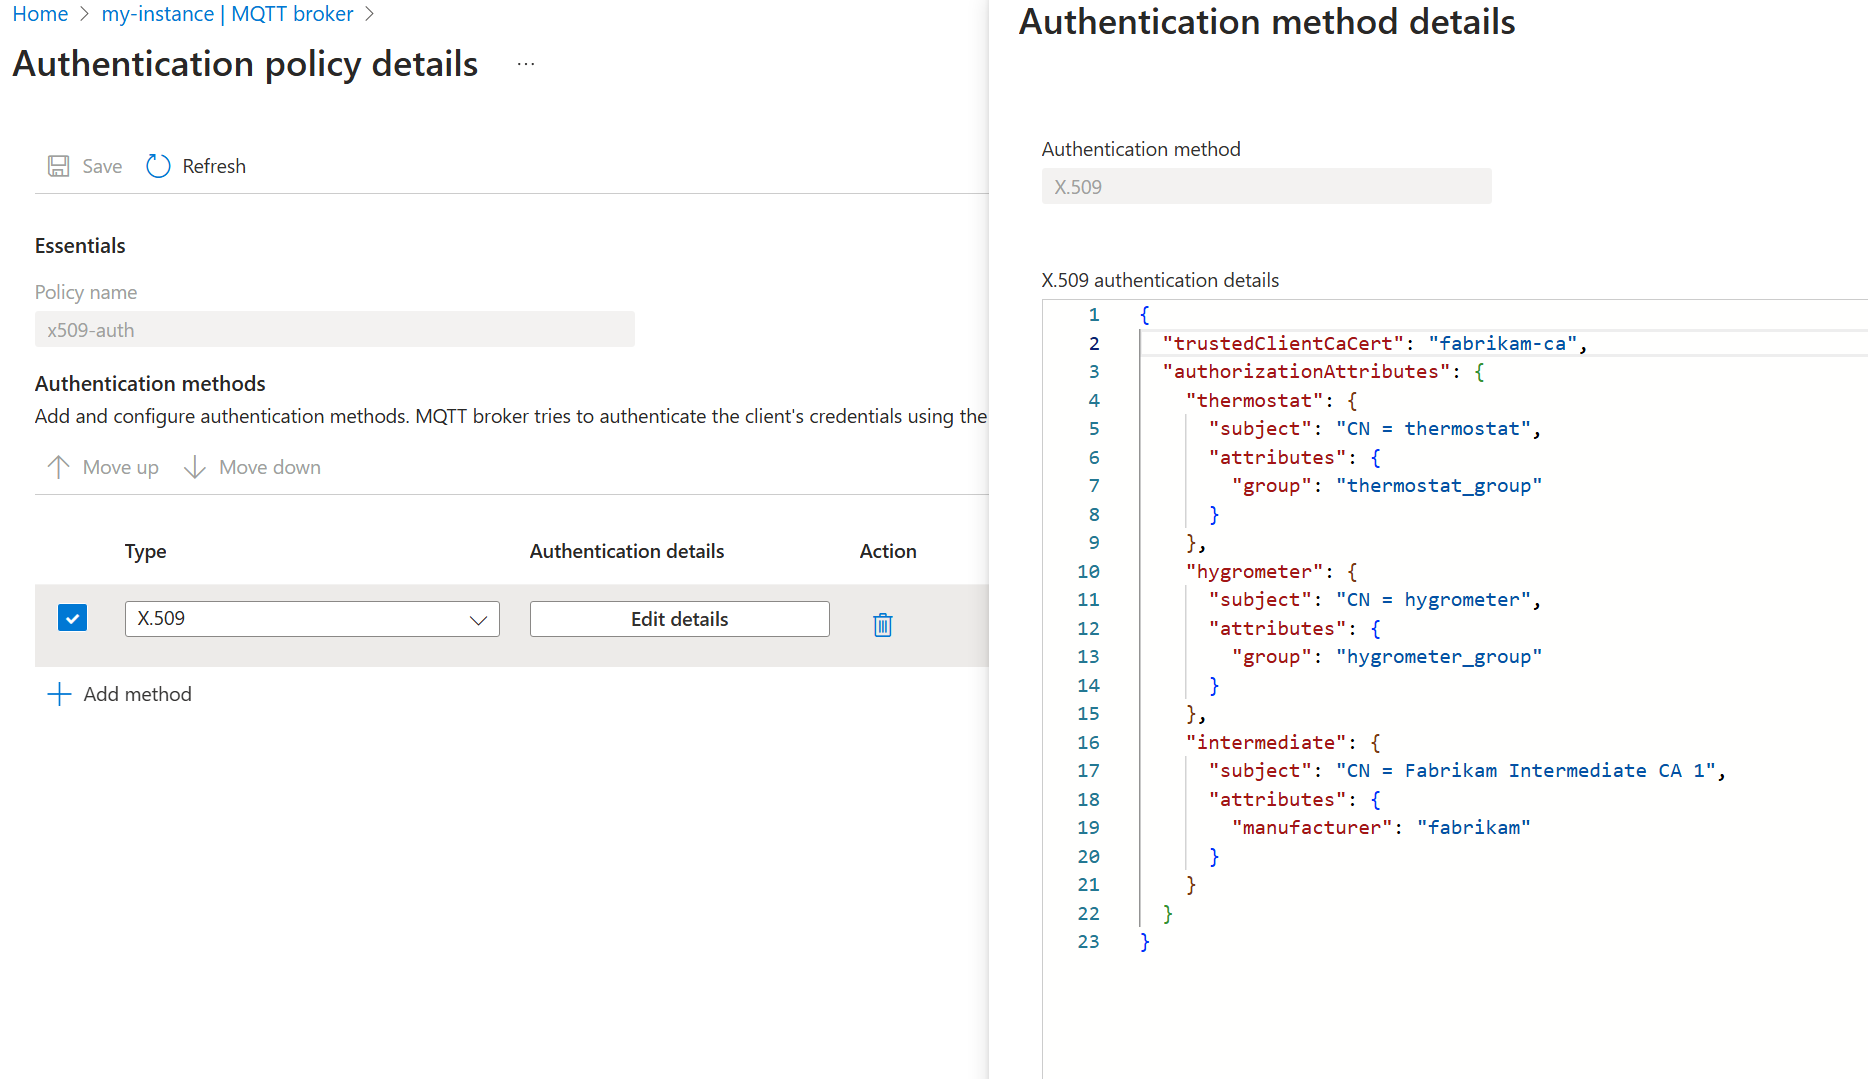Click the plus icon next to Add method

(x=59, y=693)
